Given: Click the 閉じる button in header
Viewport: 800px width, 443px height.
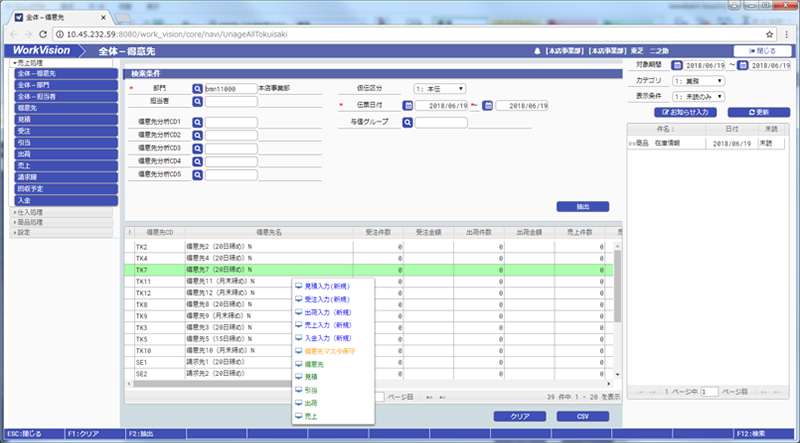Looking at the screenshot, I should tap(763, 51).
